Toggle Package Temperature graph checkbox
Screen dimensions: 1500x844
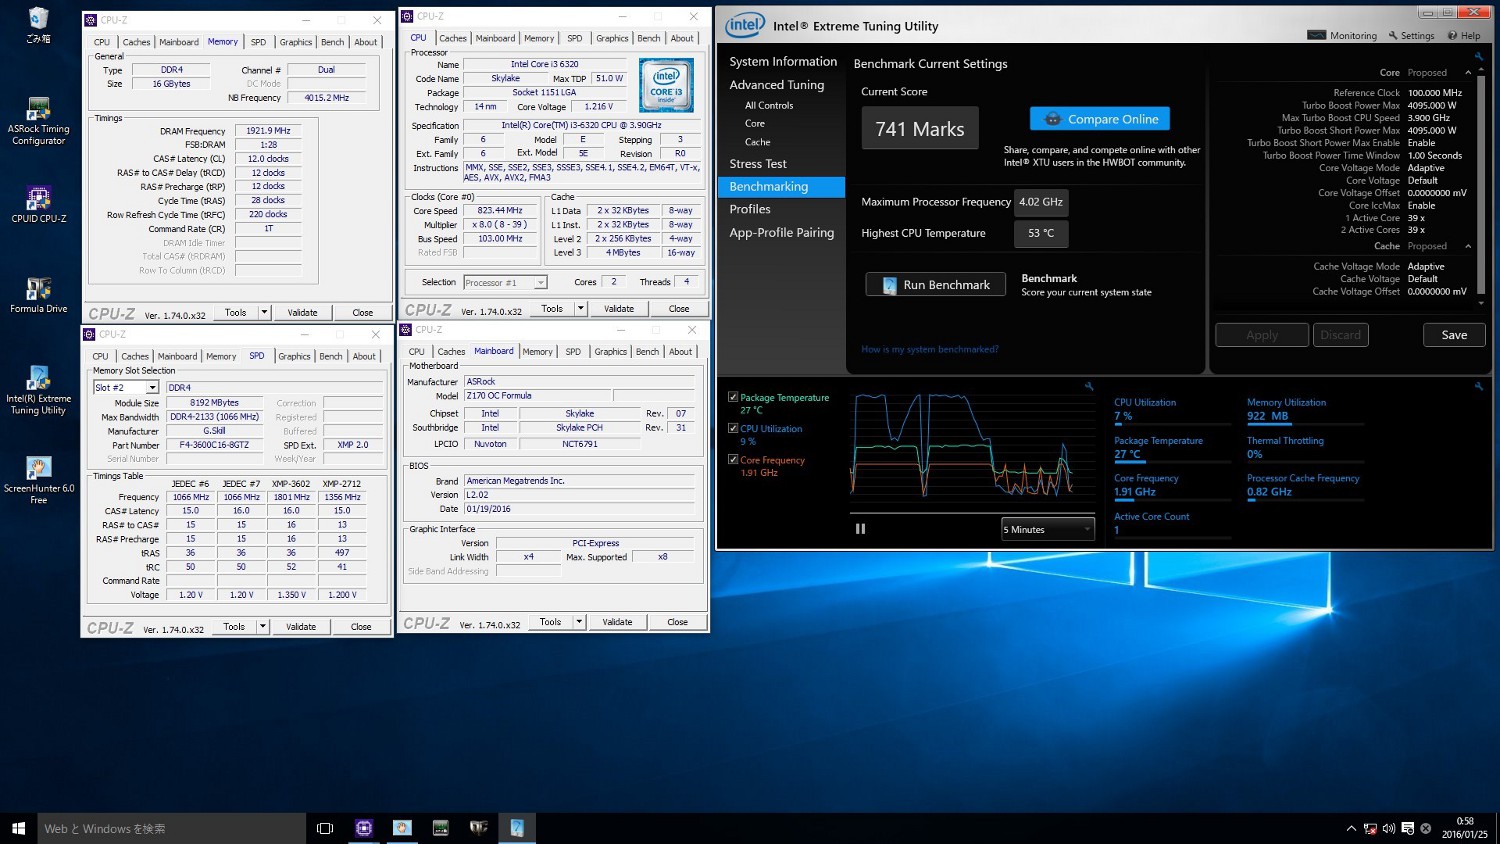click(x=733, y=397)
